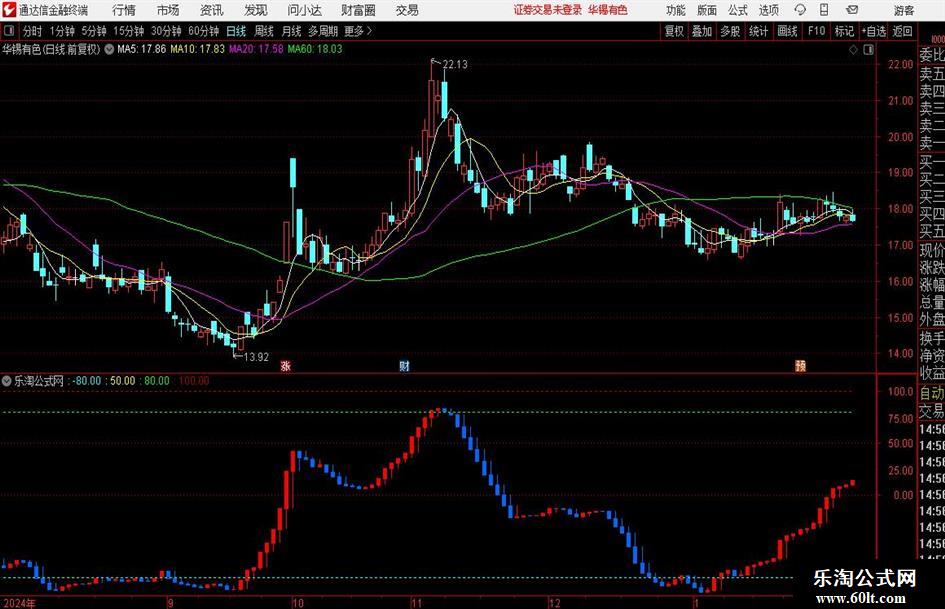Screen dimensions: 945x609
Task: Toggle the left panel layout icon
Action: coord(8,31)
